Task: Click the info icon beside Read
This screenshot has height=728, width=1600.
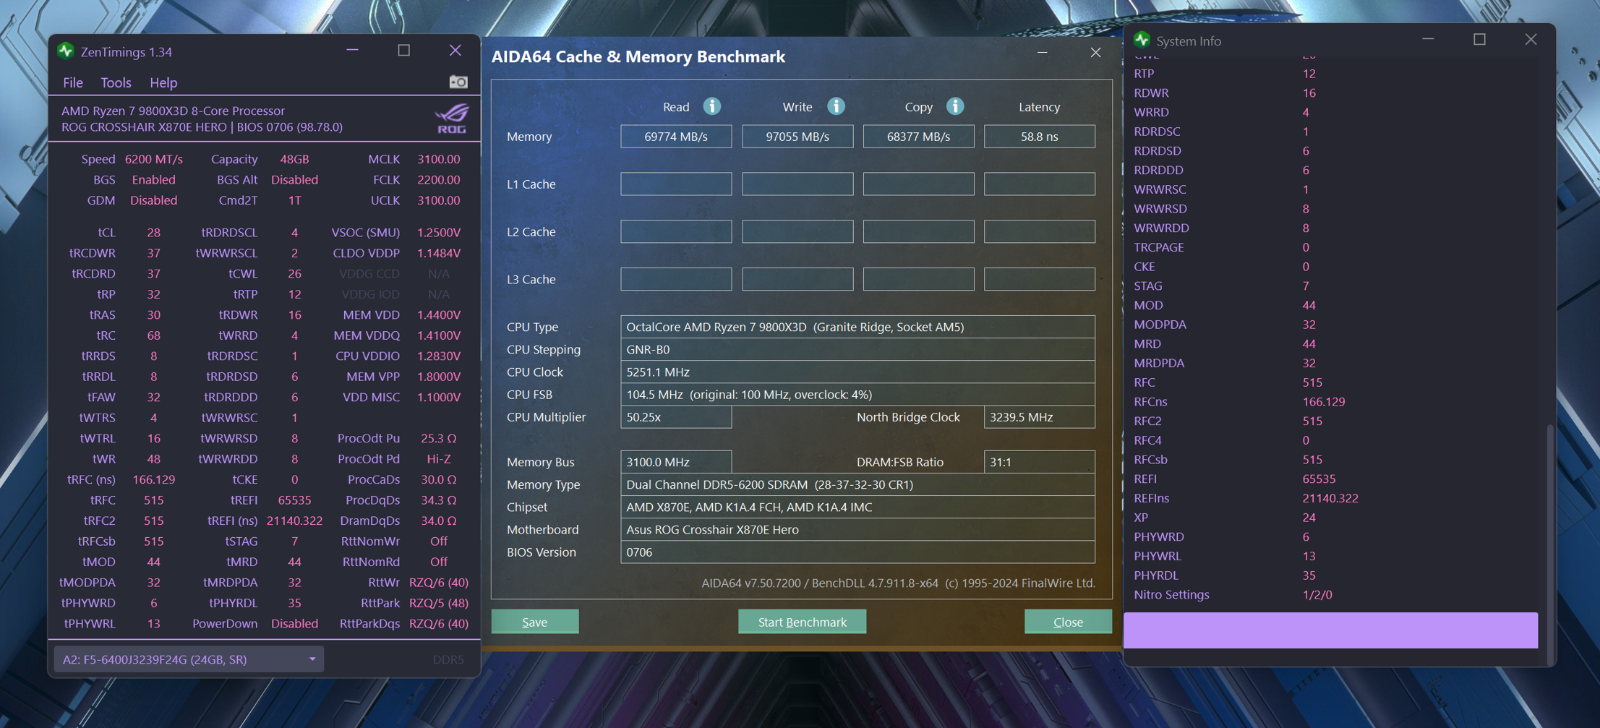Action: [712, 106]
